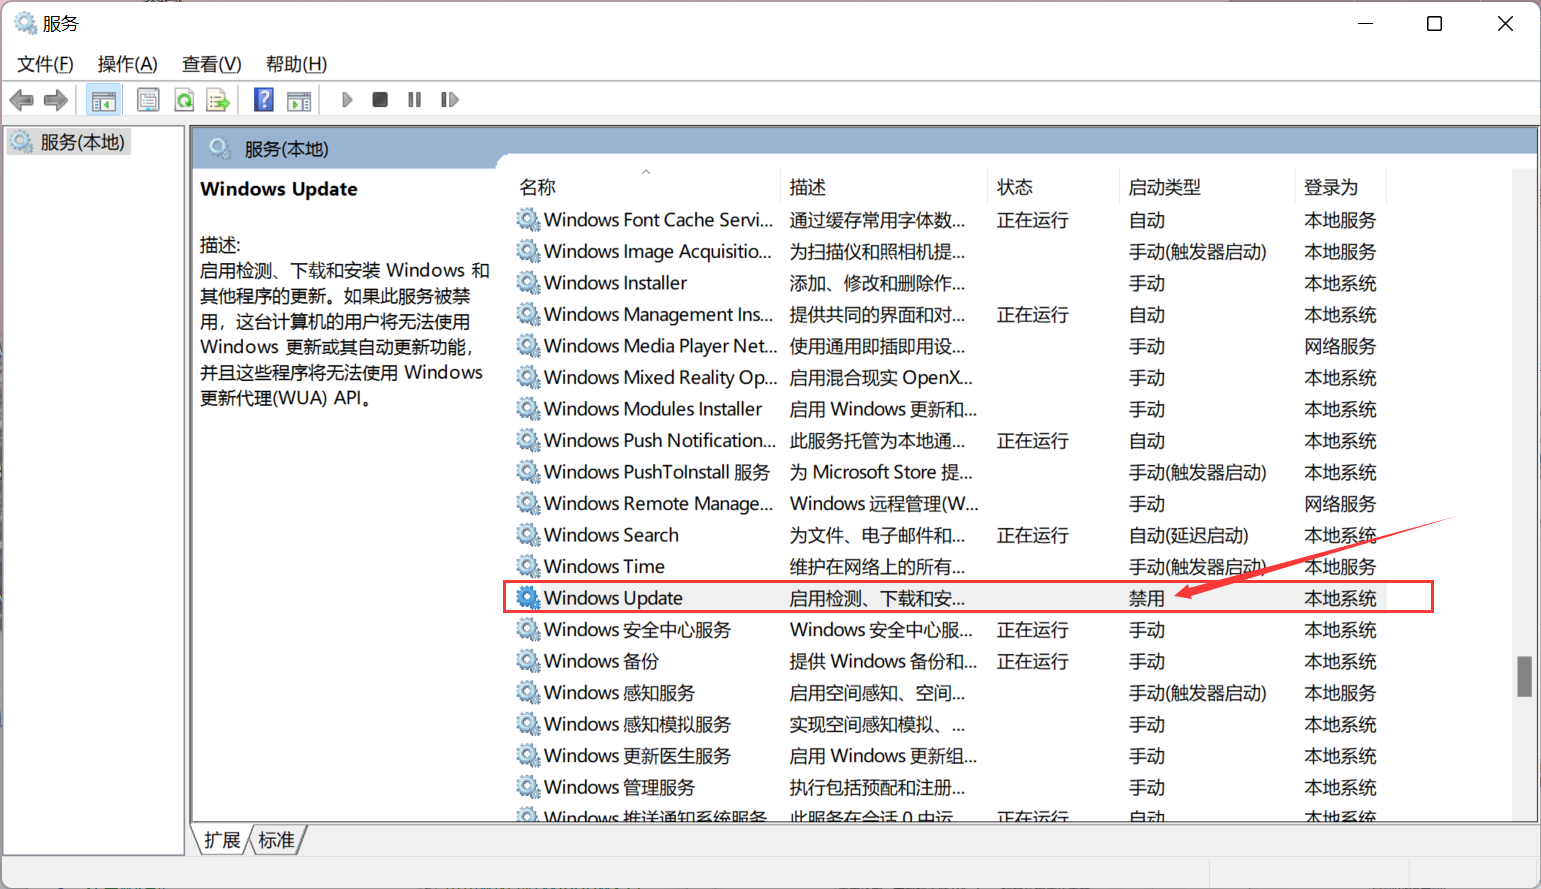Click the gear icon for Windows 安全中心服务
1541x889 pixels.
528,629
